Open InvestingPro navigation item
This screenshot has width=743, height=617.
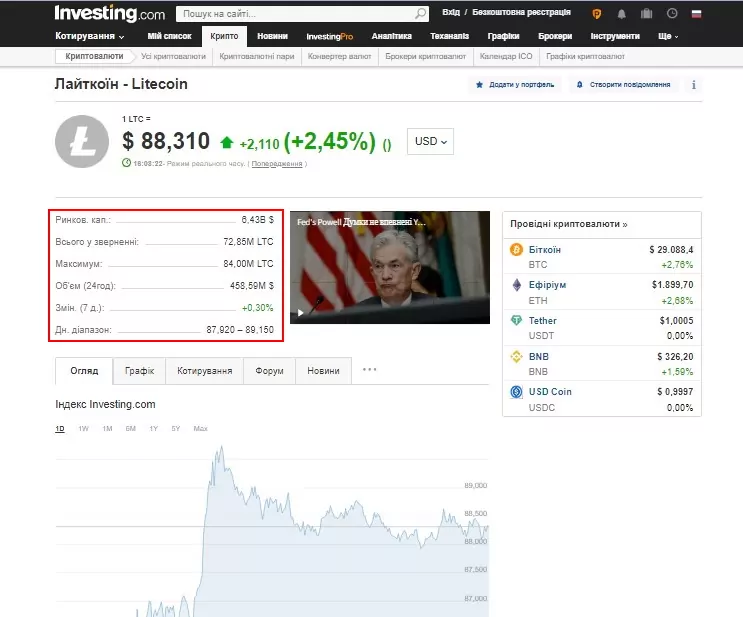[x=330, y=36]
